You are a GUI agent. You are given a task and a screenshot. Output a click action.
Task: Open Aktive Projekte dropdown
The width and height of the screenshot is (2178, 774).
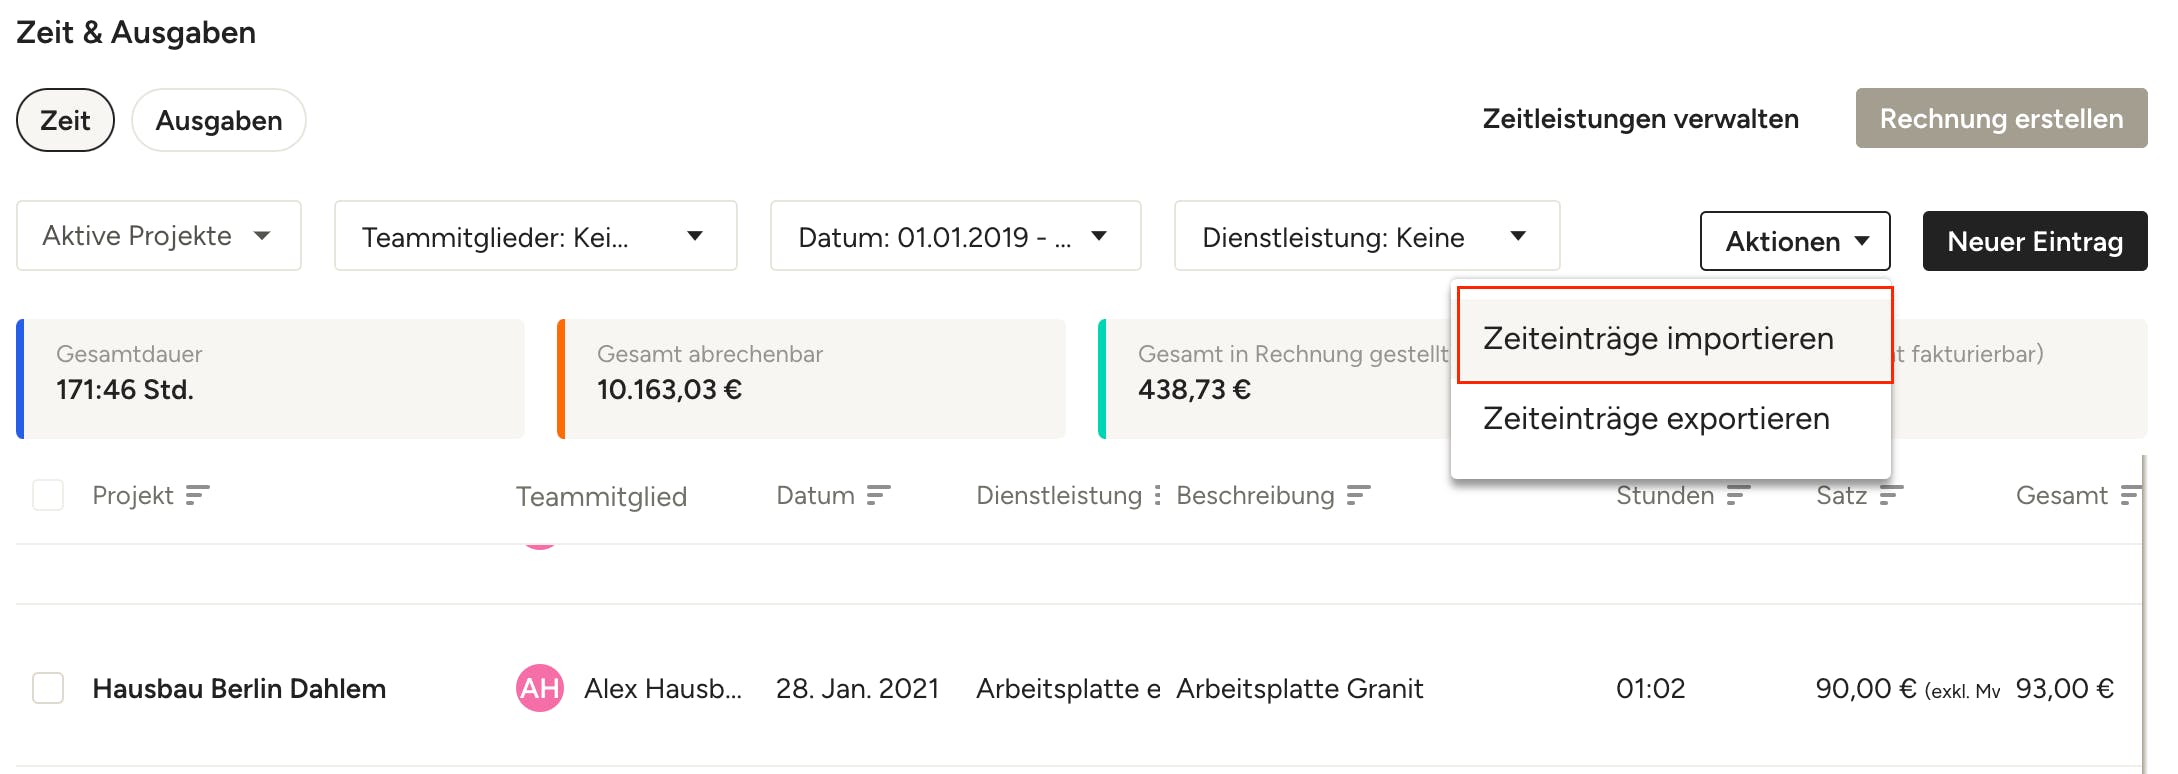coord(159,235)
